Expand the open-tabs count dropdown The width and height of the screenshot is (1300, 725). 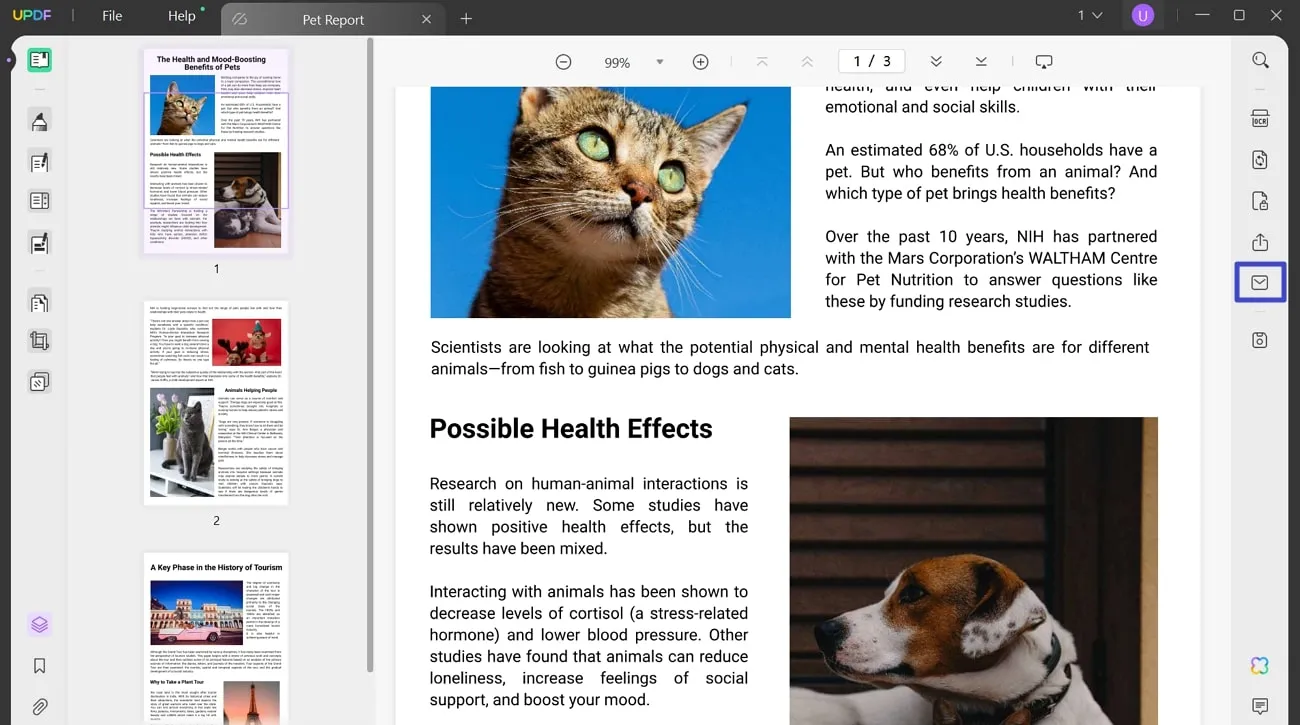[x=1090, y=15]
